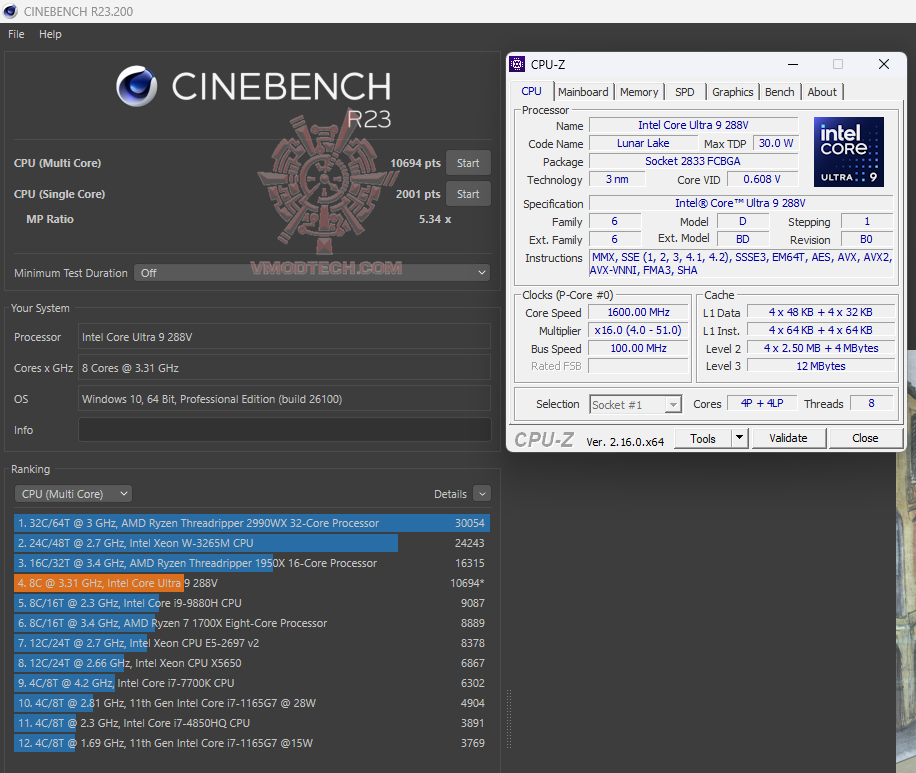Screen dimensions: 916x773
Task: Expand the Details control in the Ranking section
Action: [x=481, y=493]
